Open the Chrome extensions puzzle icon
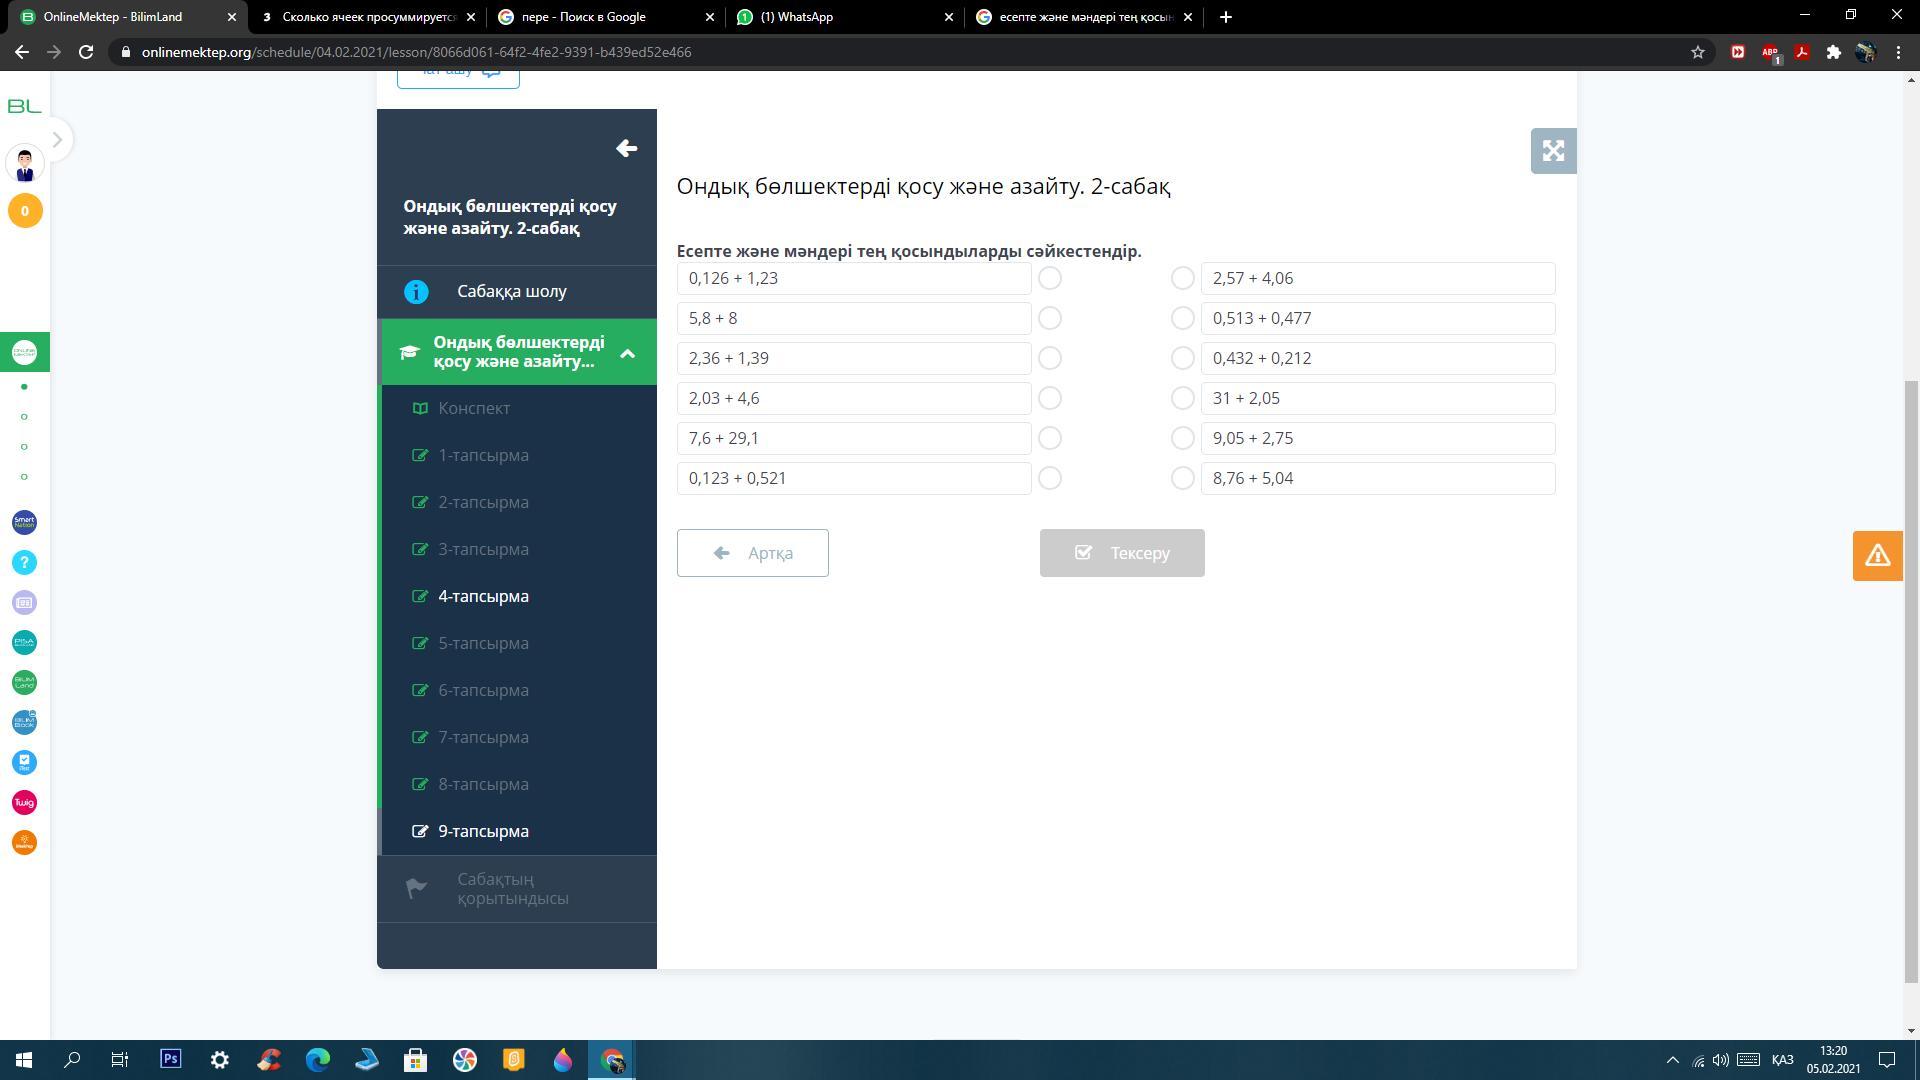The height and width of the screenshot is (1080, 1920). [x=1833, y=52]
